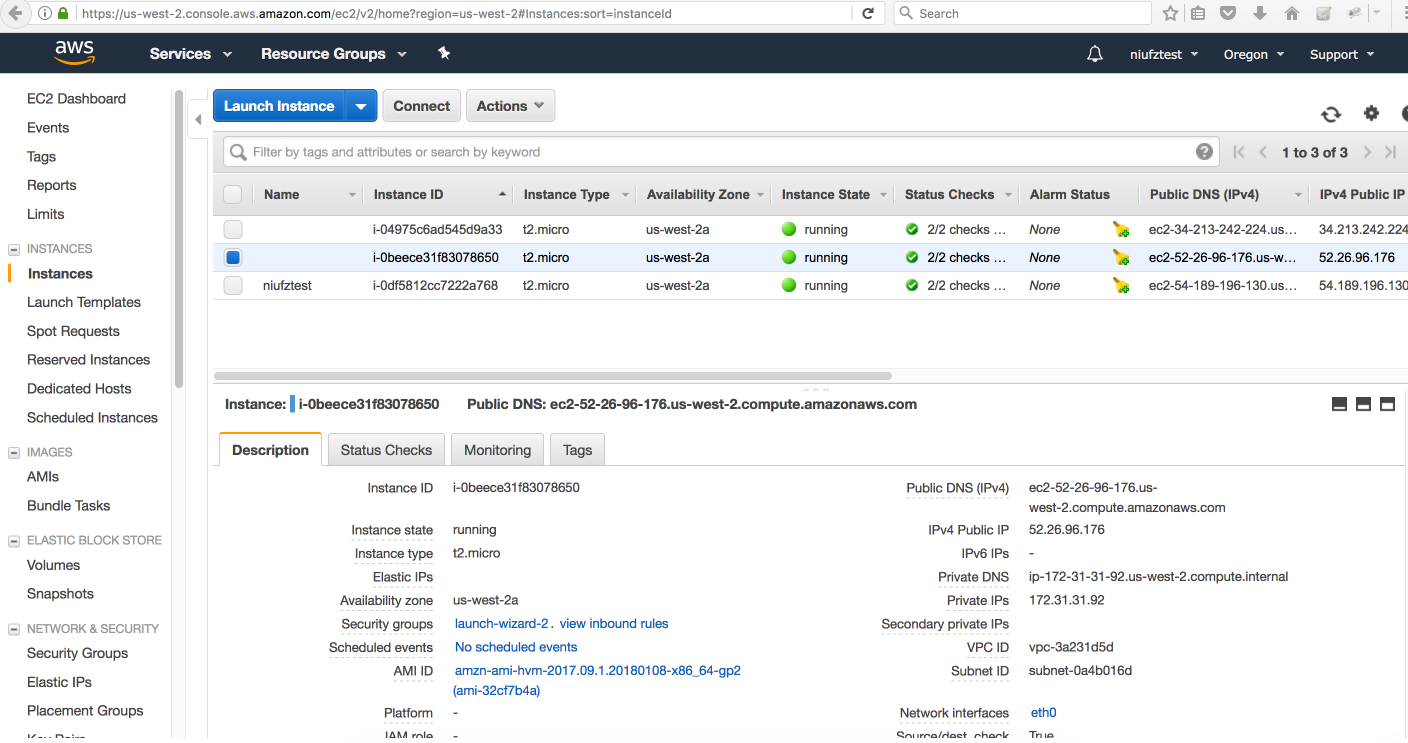Open Support menu

click(1342, 54)
